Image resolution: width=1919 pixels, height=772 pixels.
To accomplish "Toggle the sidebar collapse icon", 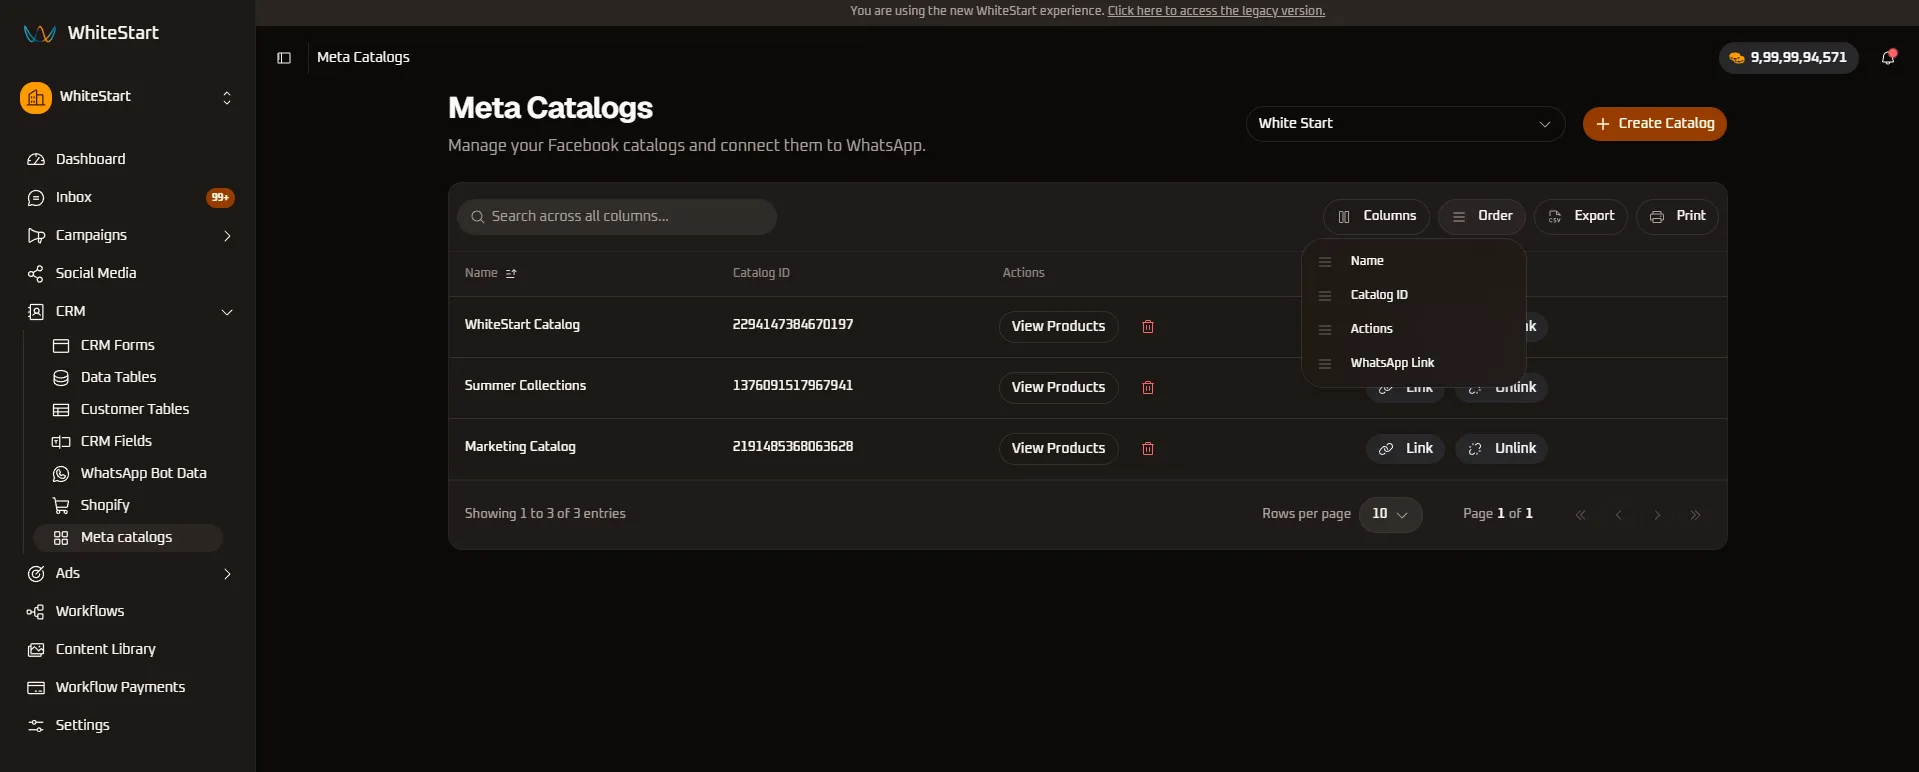I will tap(284, 58).
